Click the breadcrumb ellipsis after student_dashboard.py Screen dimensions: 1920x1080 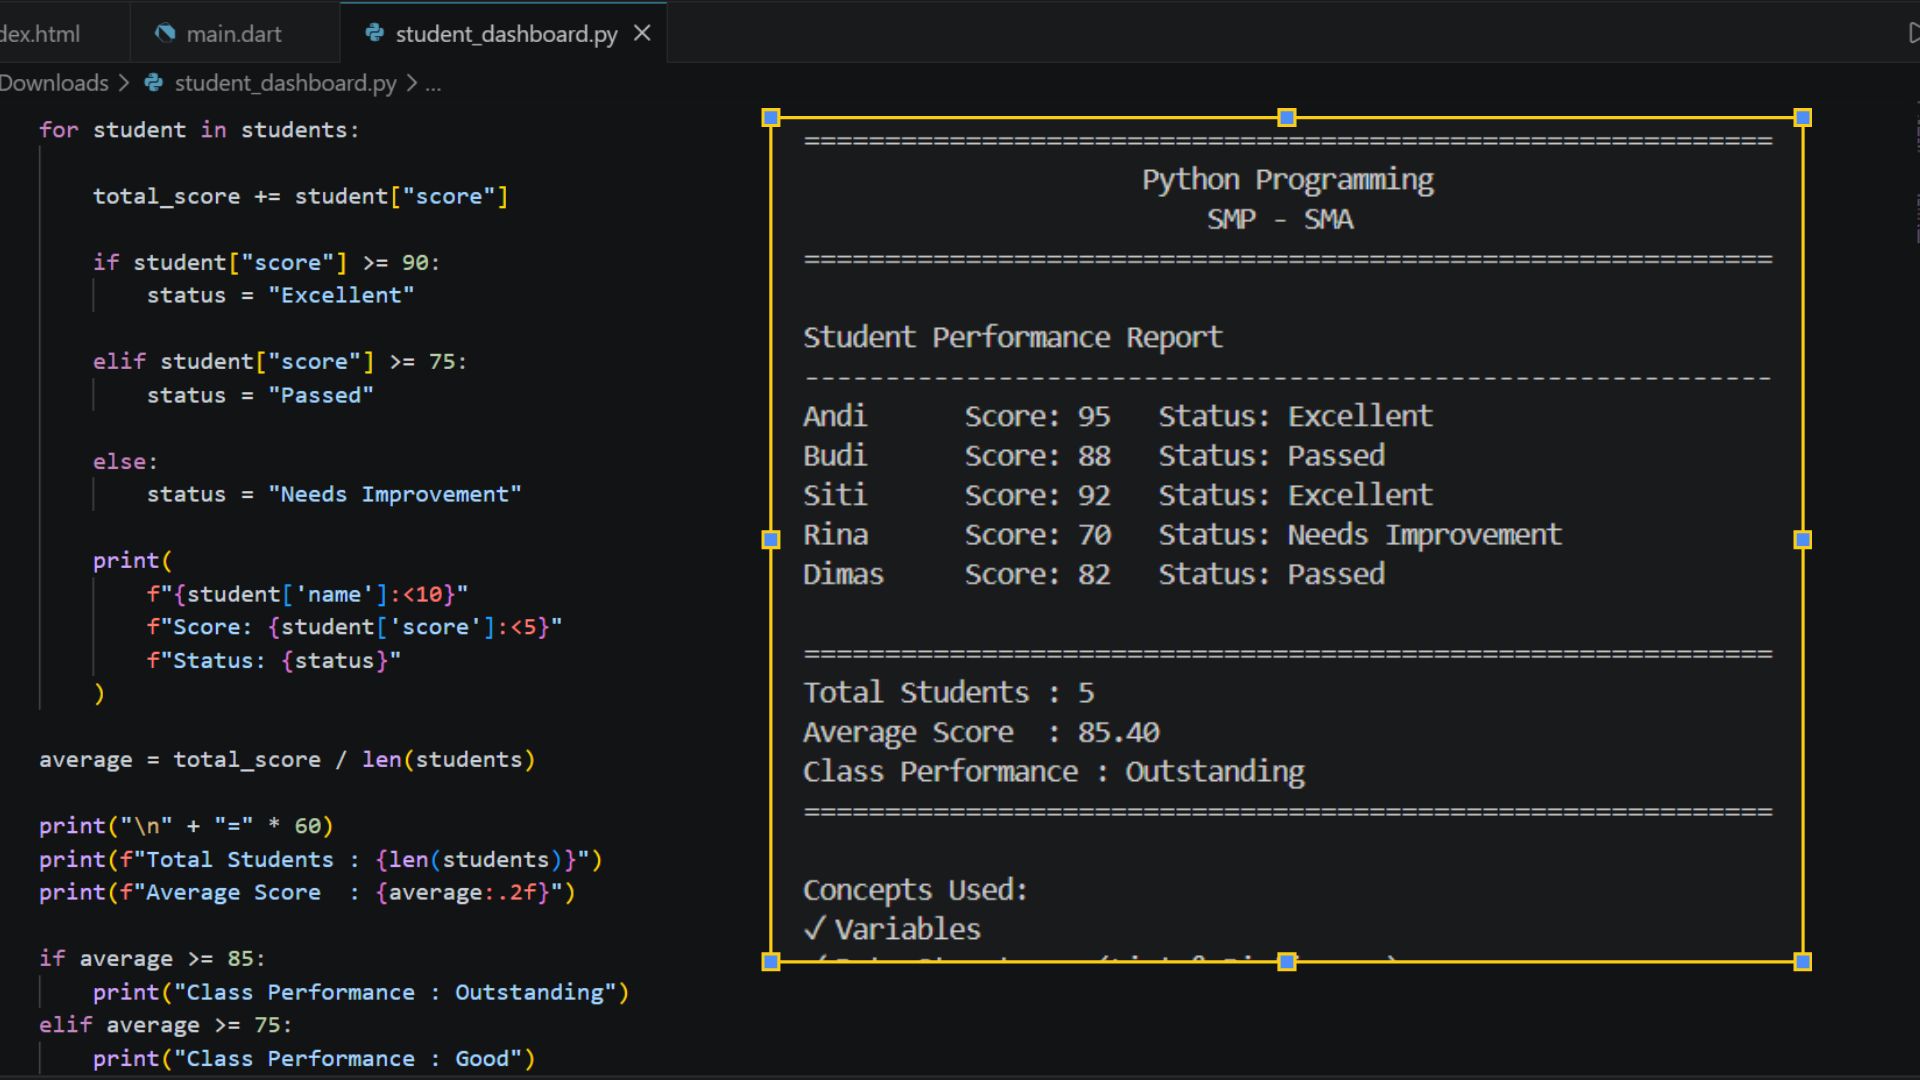433,84
